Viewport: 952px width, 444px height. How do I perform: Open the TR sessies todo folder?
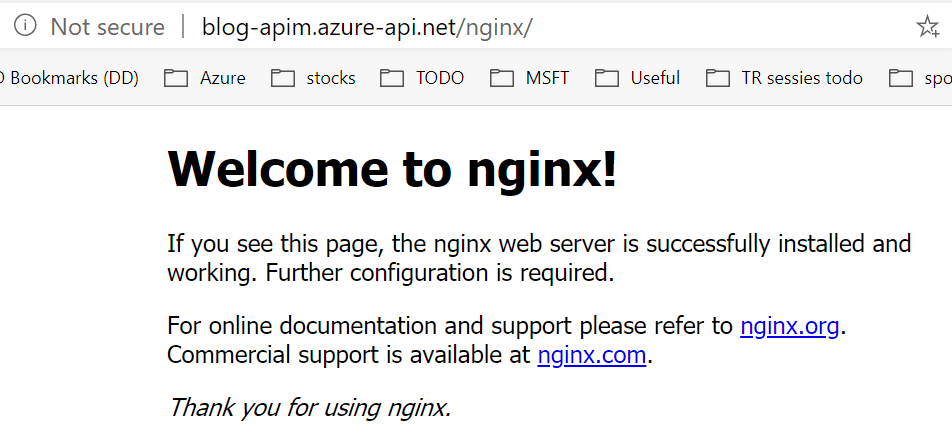(784, 78)
